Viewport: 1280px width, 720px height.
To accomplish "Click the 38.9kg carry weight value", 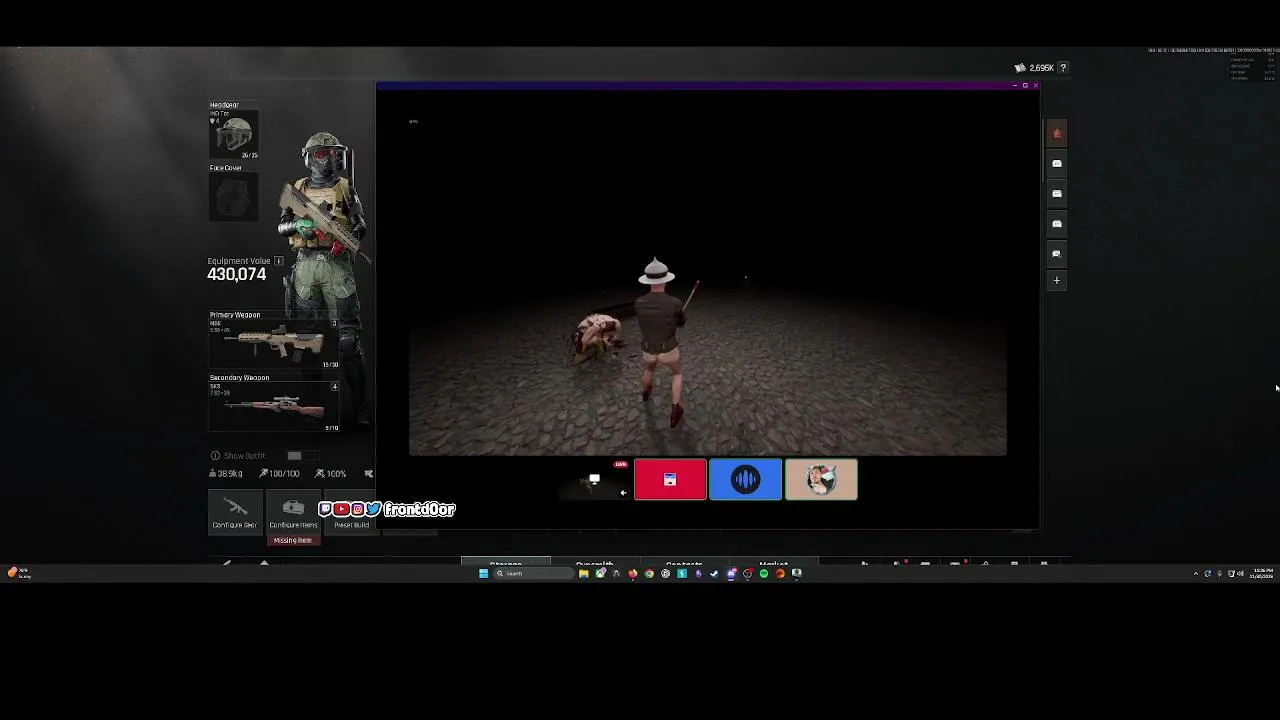I will [x=230, y=474].
